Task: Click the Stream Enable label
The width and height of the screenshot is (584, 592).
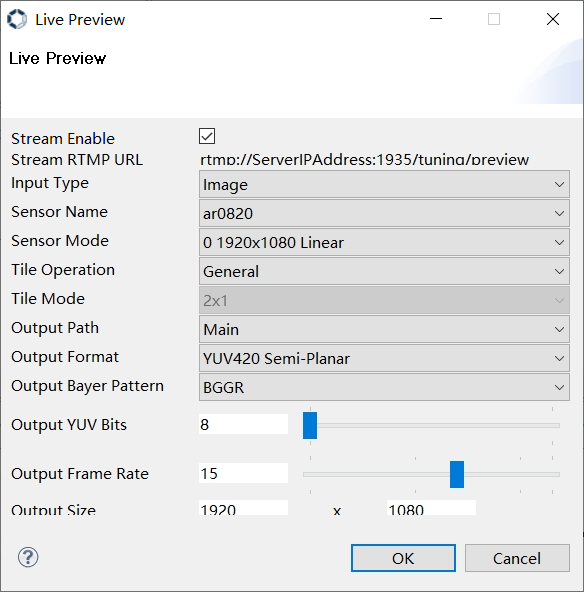Action: click(x=63, y=139)
